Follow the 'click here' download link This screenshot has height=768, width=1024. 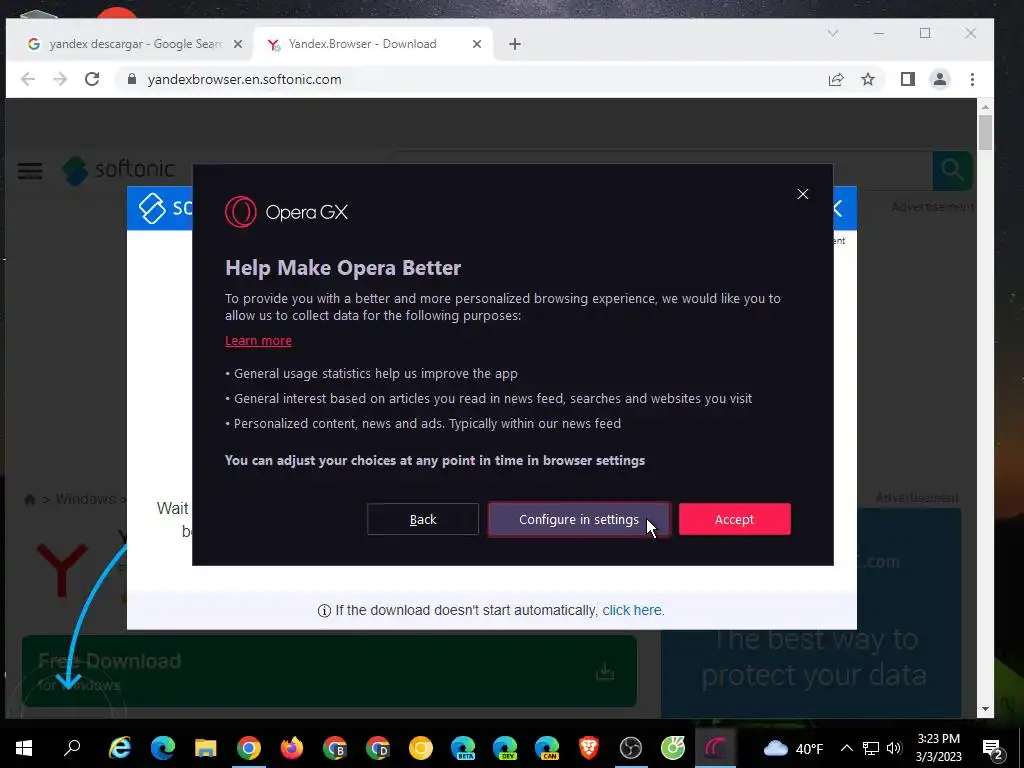(x=632, y=610)
